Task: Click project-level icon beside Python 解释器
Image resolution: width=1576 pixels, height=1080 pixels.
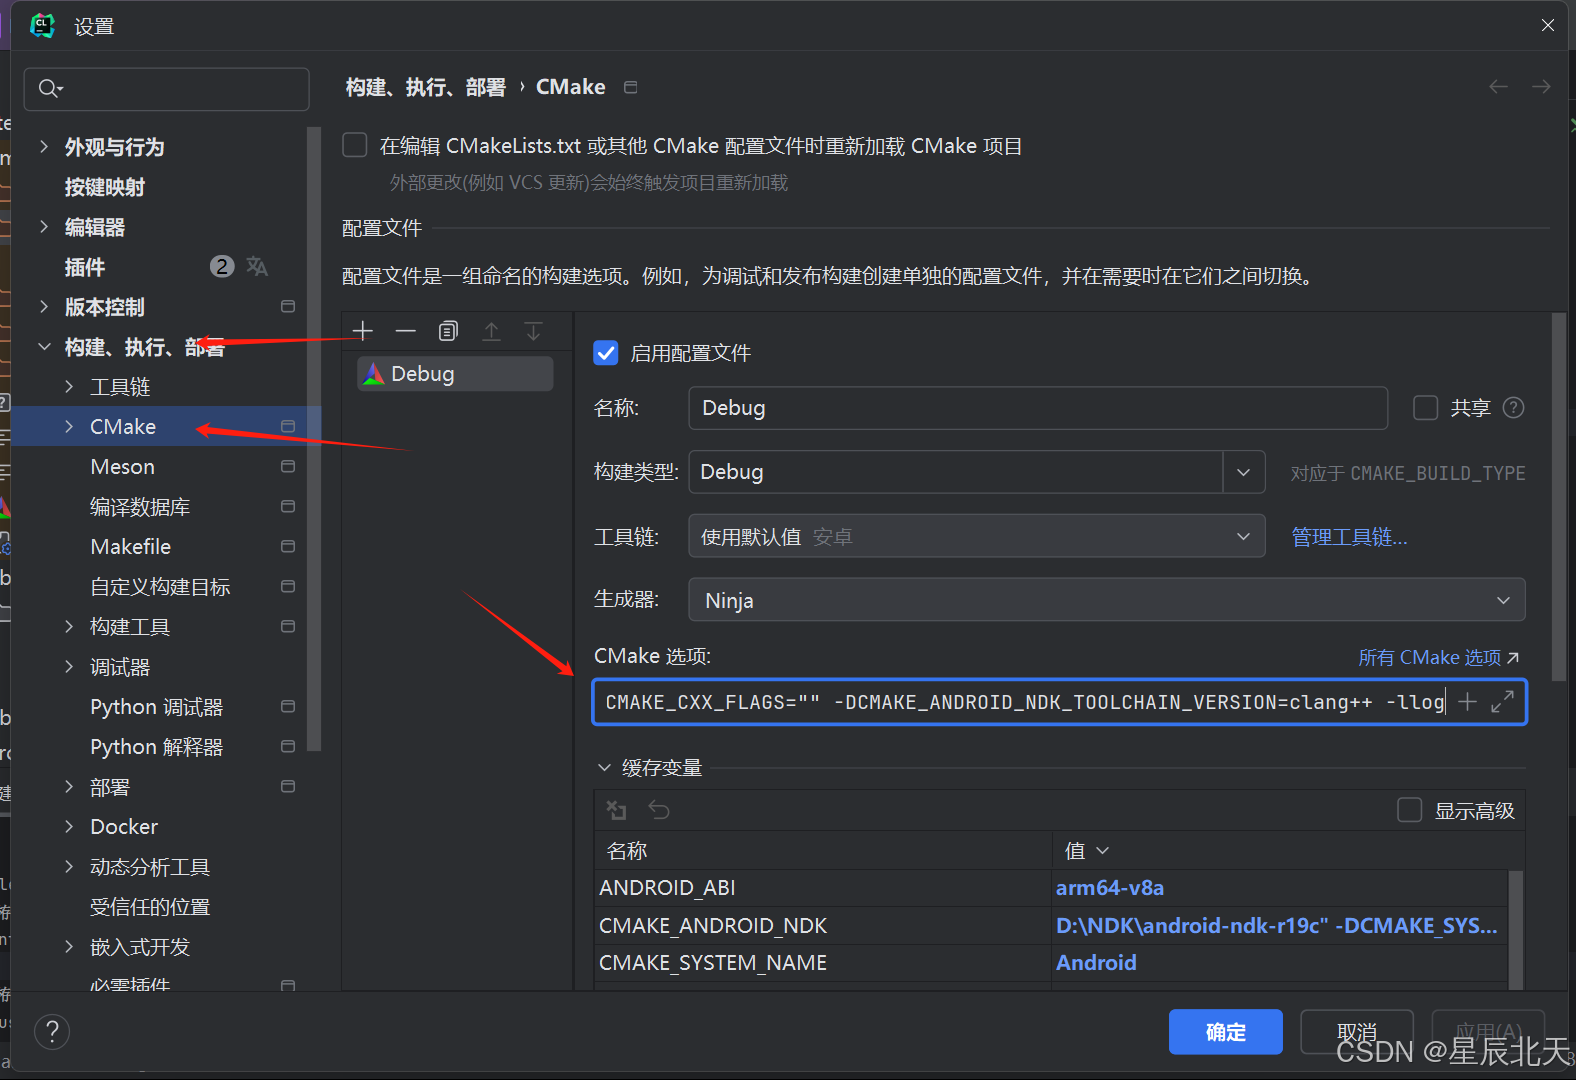Action: coord(288,746)
